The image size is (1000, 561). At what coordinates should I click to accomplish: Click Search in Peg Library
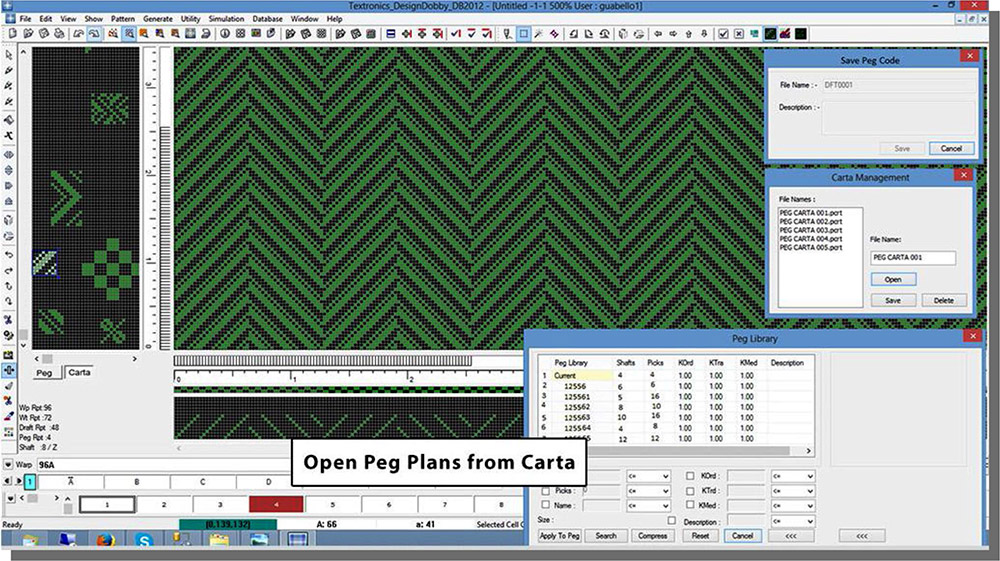606,536
